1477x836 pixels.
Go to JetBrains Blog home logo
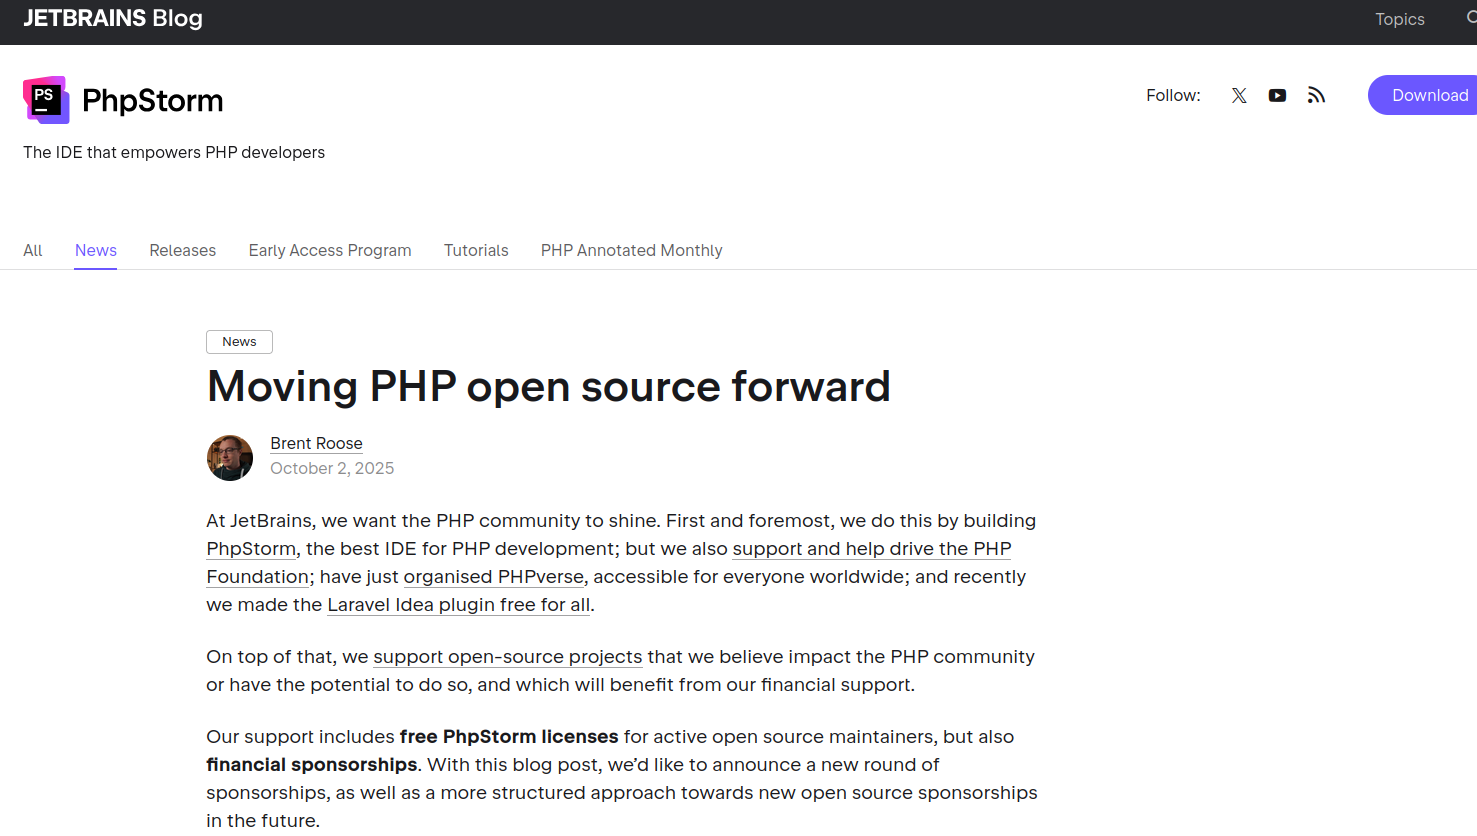[x=113, y=18]
